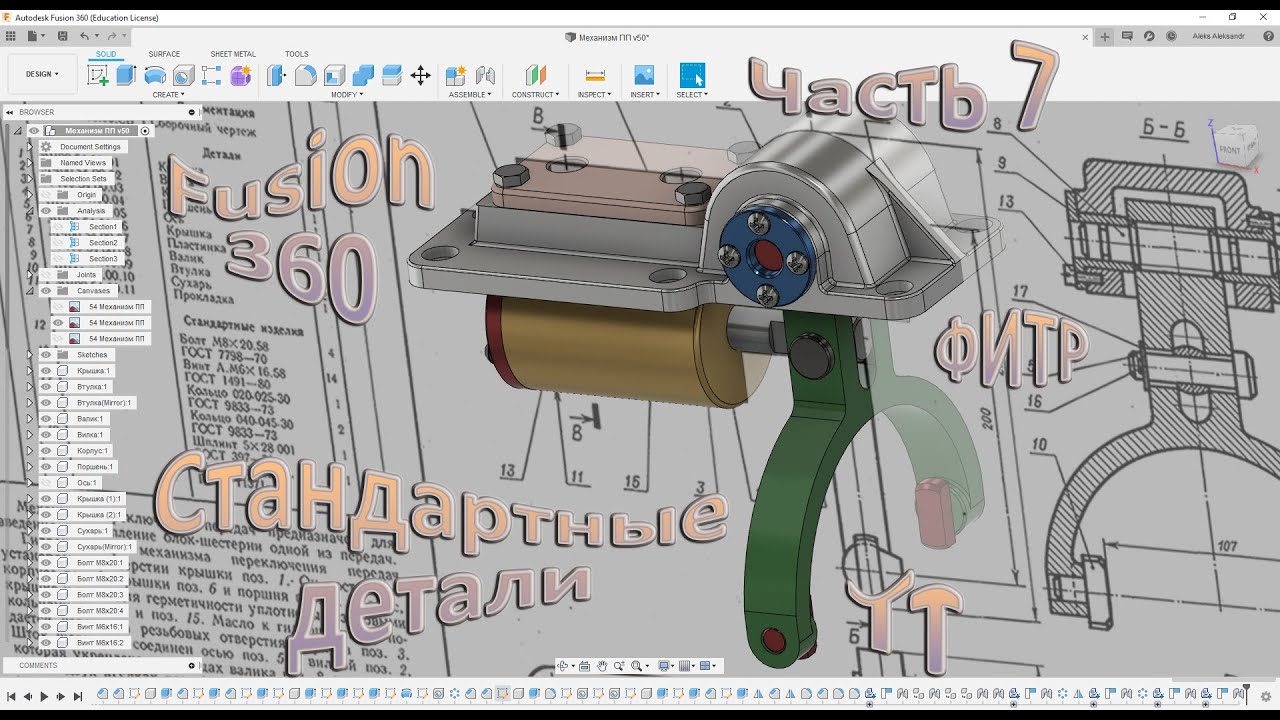Open the Create Form tool
This screenshot has height=720, width=1280.
coord(240,75)
